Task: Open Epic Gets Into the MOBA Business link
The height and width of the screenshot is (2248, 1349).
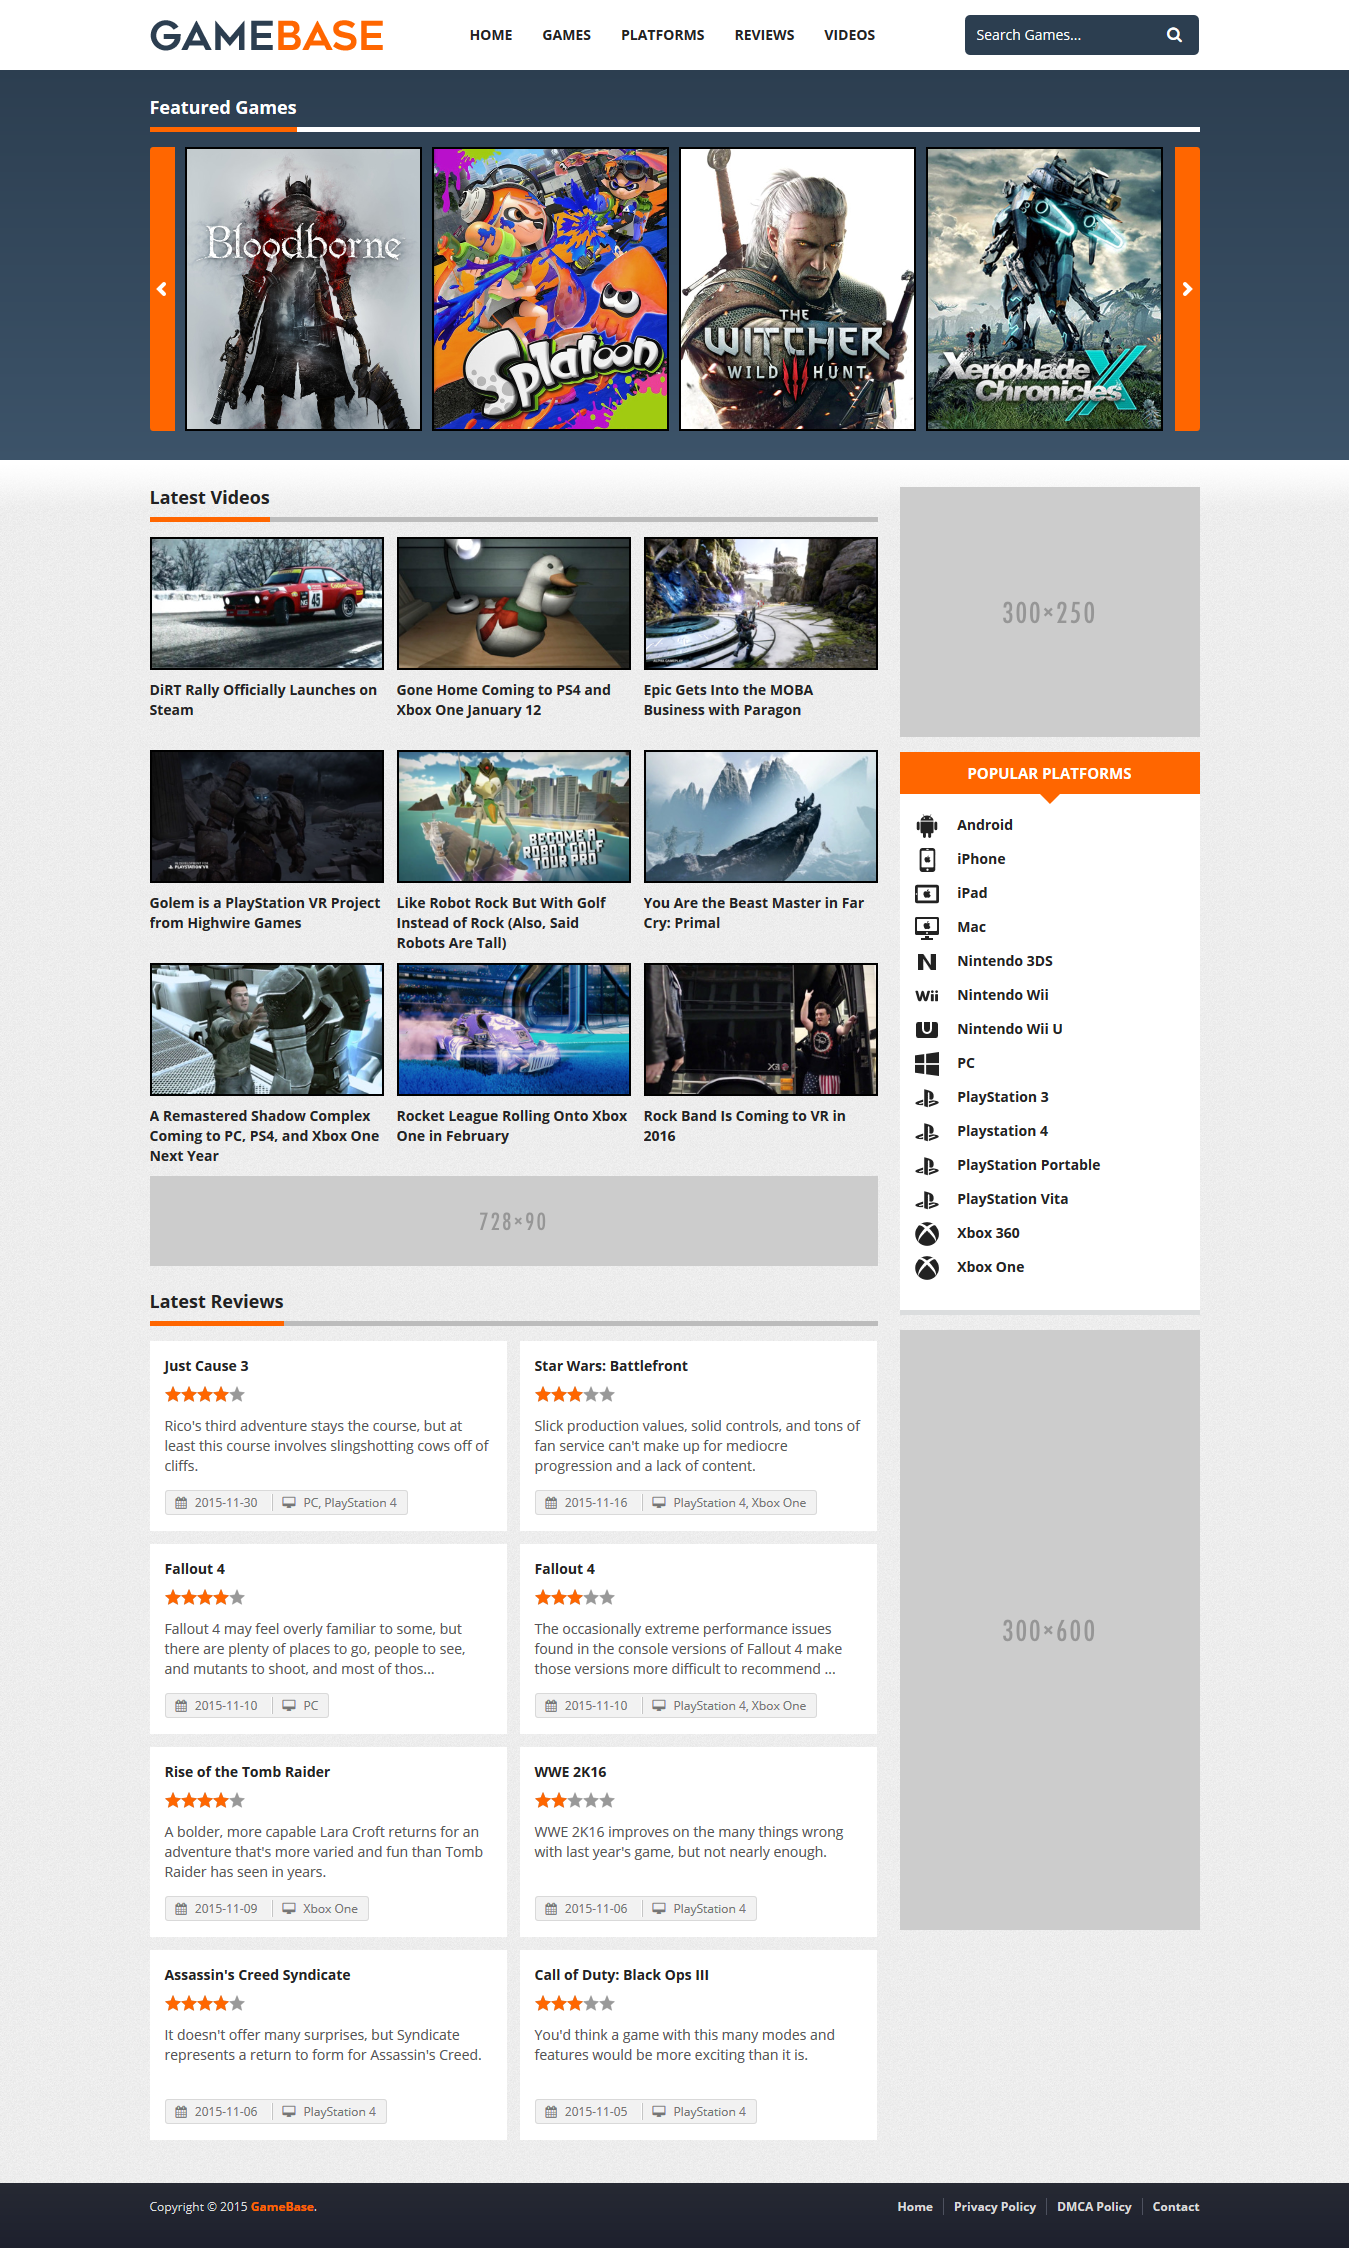Action: tap(728, 700)
